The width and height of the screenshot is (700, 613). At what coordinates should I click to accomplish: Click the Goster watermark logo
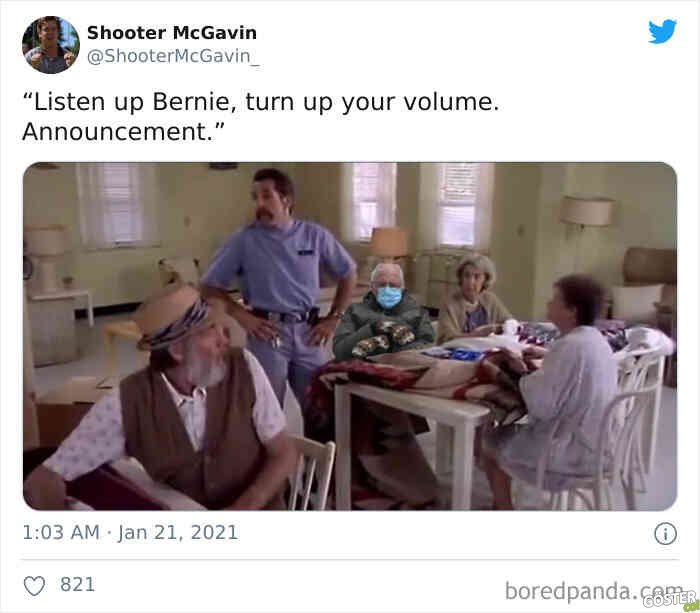pos(671,600)
